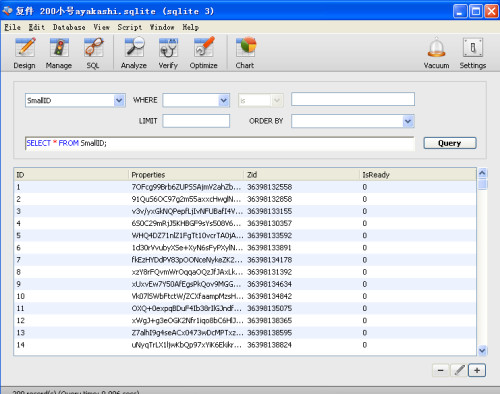This screenshot has width=500, height=394.
Task: Select Zid cell 36398134842
Action: (x=269, y=296)
